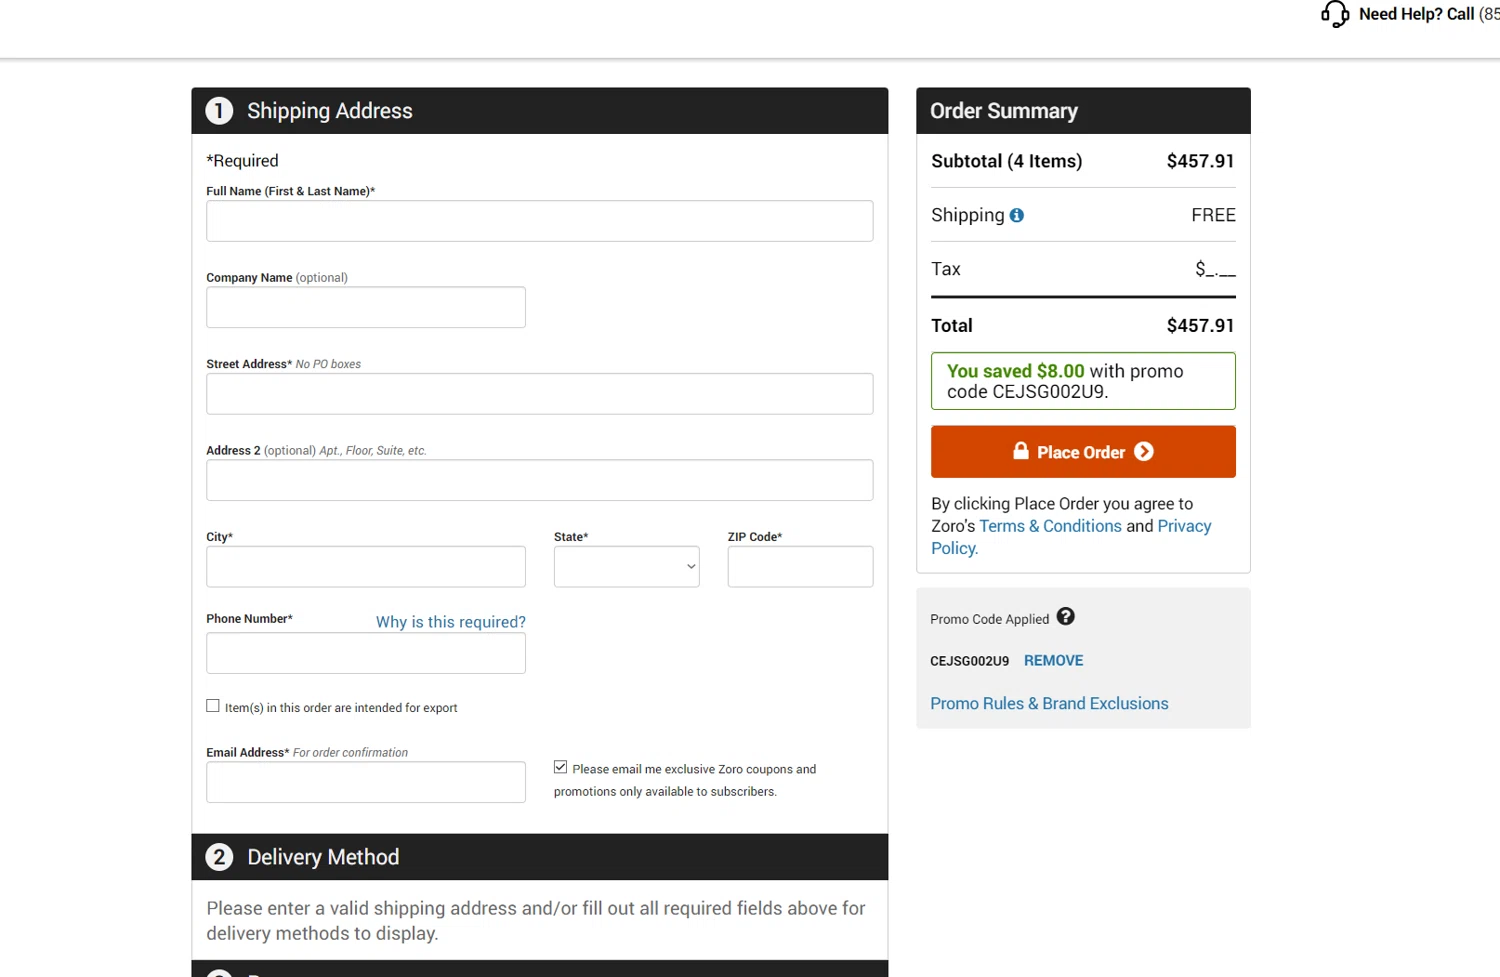Click the Company Name field

[x=365, y=308]
